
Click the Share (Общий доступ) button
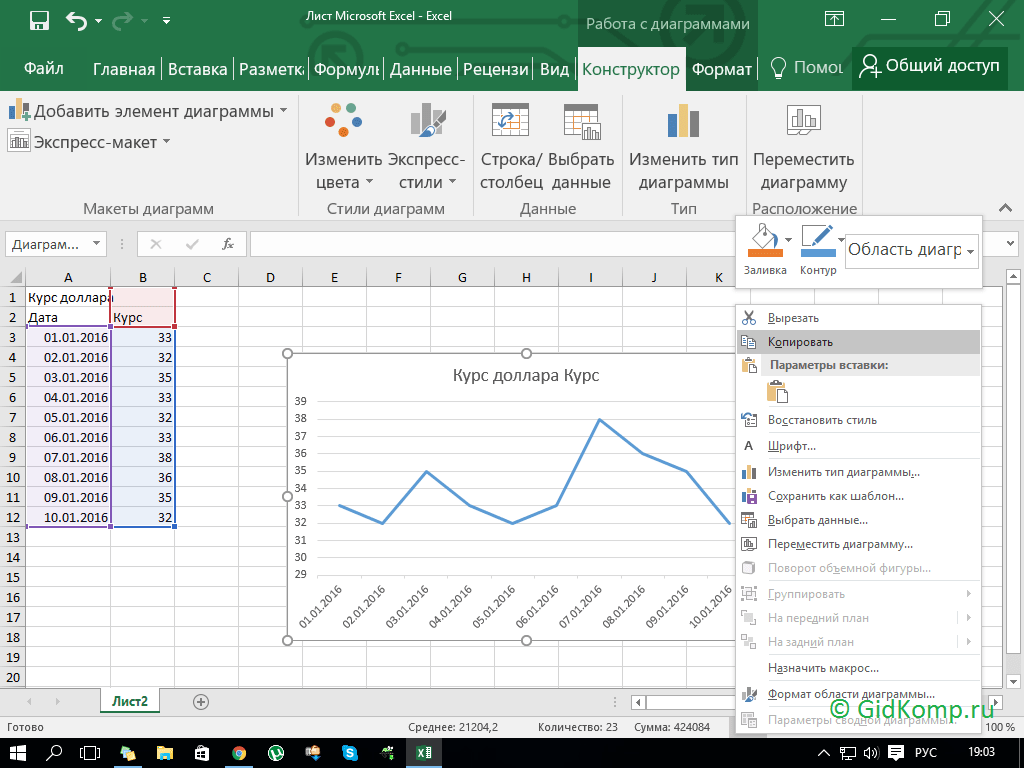[930, 67]
